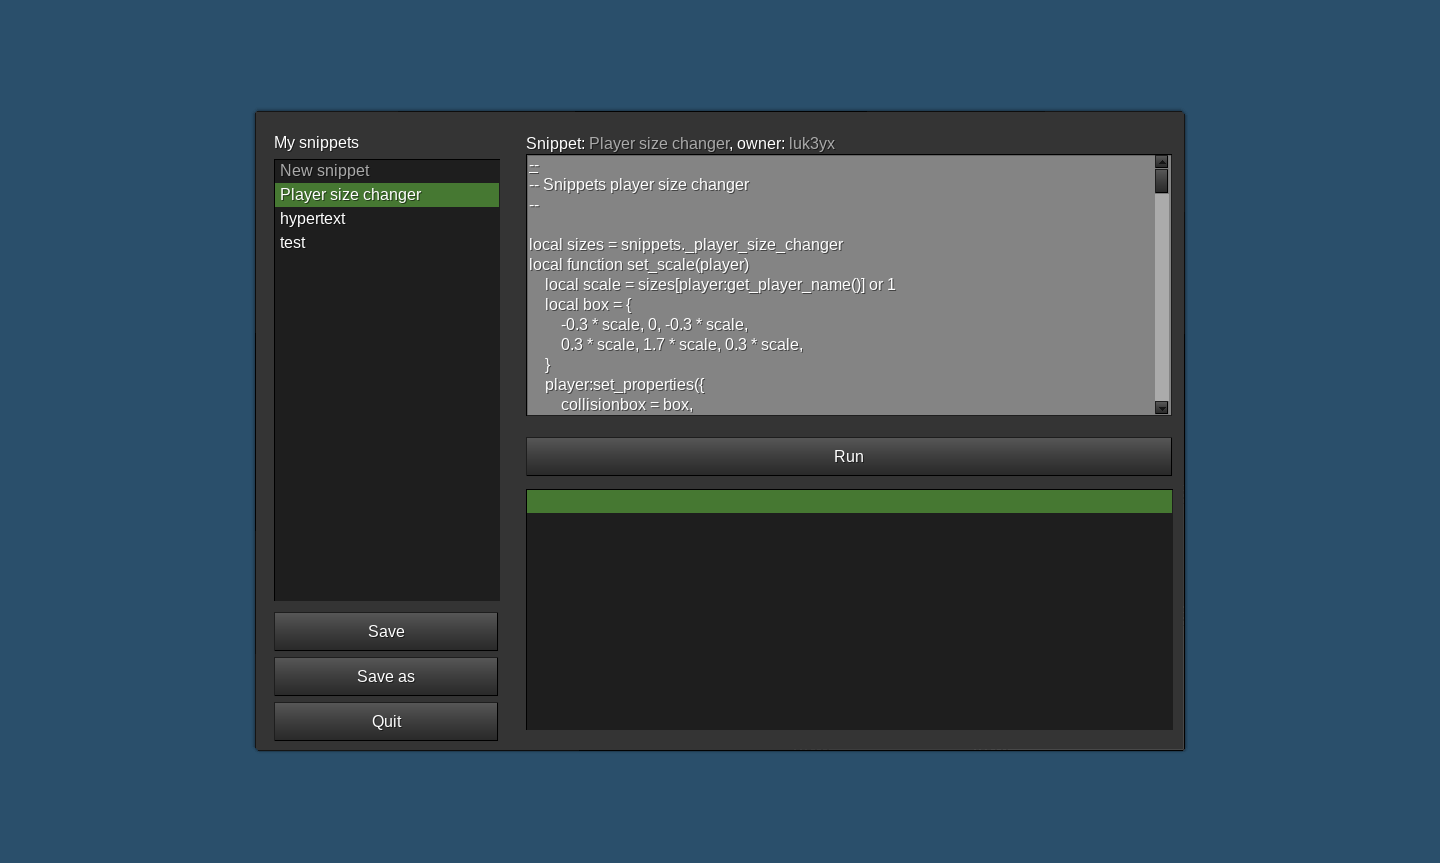This screenshot has height=863, width=1440.
Task: Run the current snippet
Action: (848, 457)
